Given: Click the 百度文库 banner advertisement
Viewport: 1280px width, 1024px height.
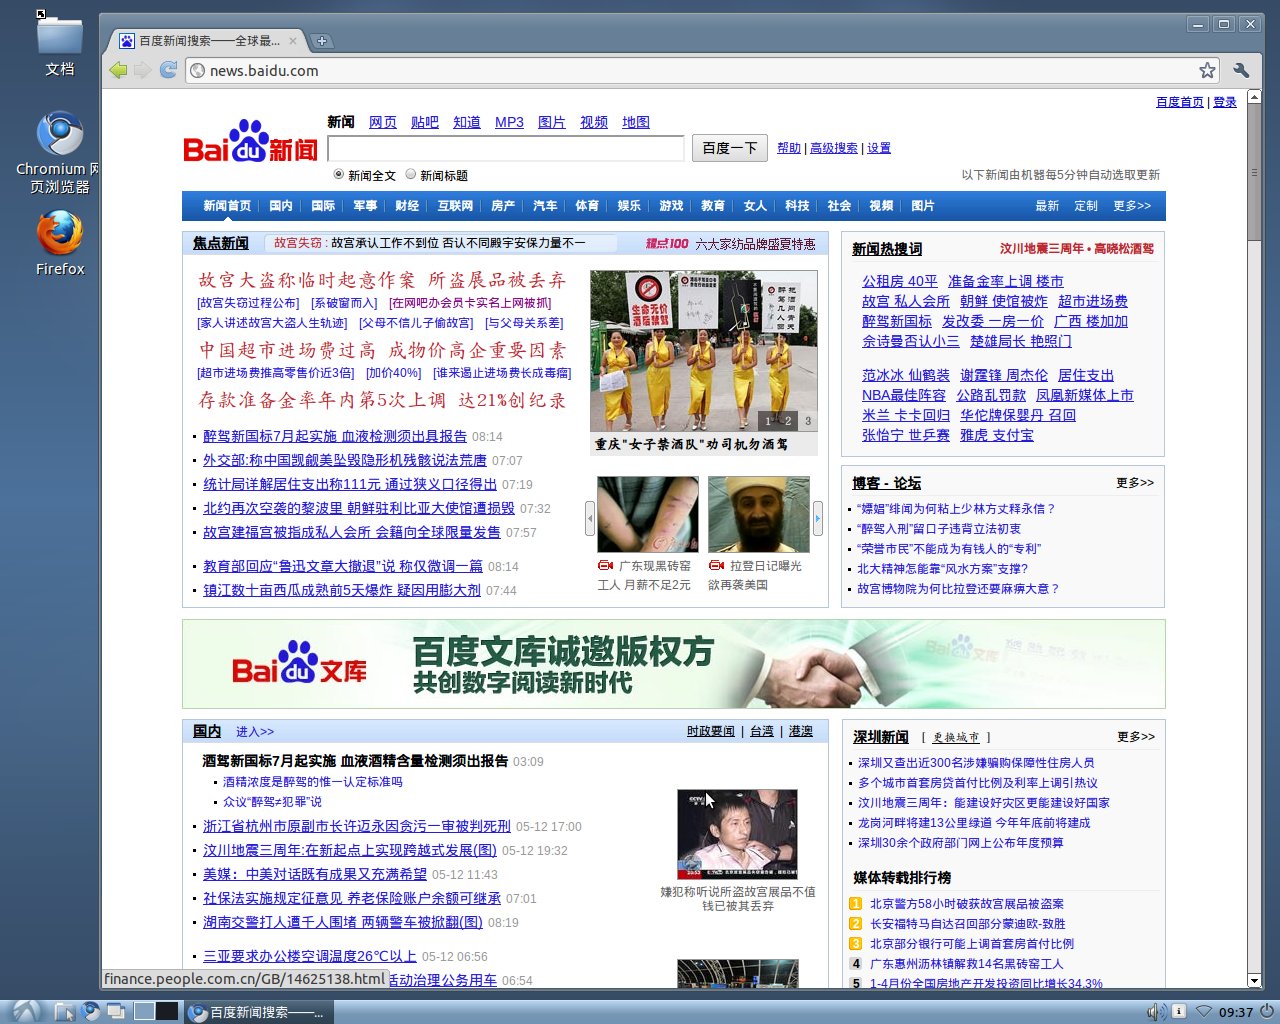Looking at the screenshot, I should coord(674,664).
